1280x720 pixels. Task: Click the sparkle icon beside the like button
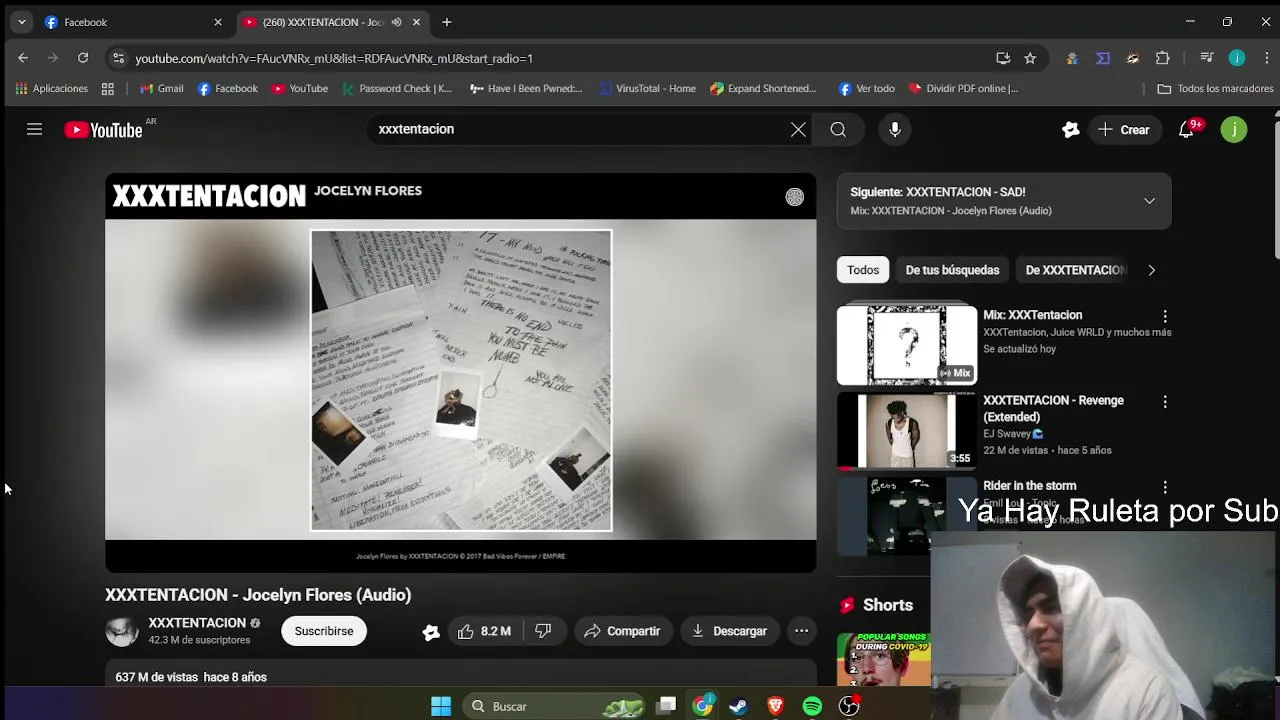click(431, 632)
